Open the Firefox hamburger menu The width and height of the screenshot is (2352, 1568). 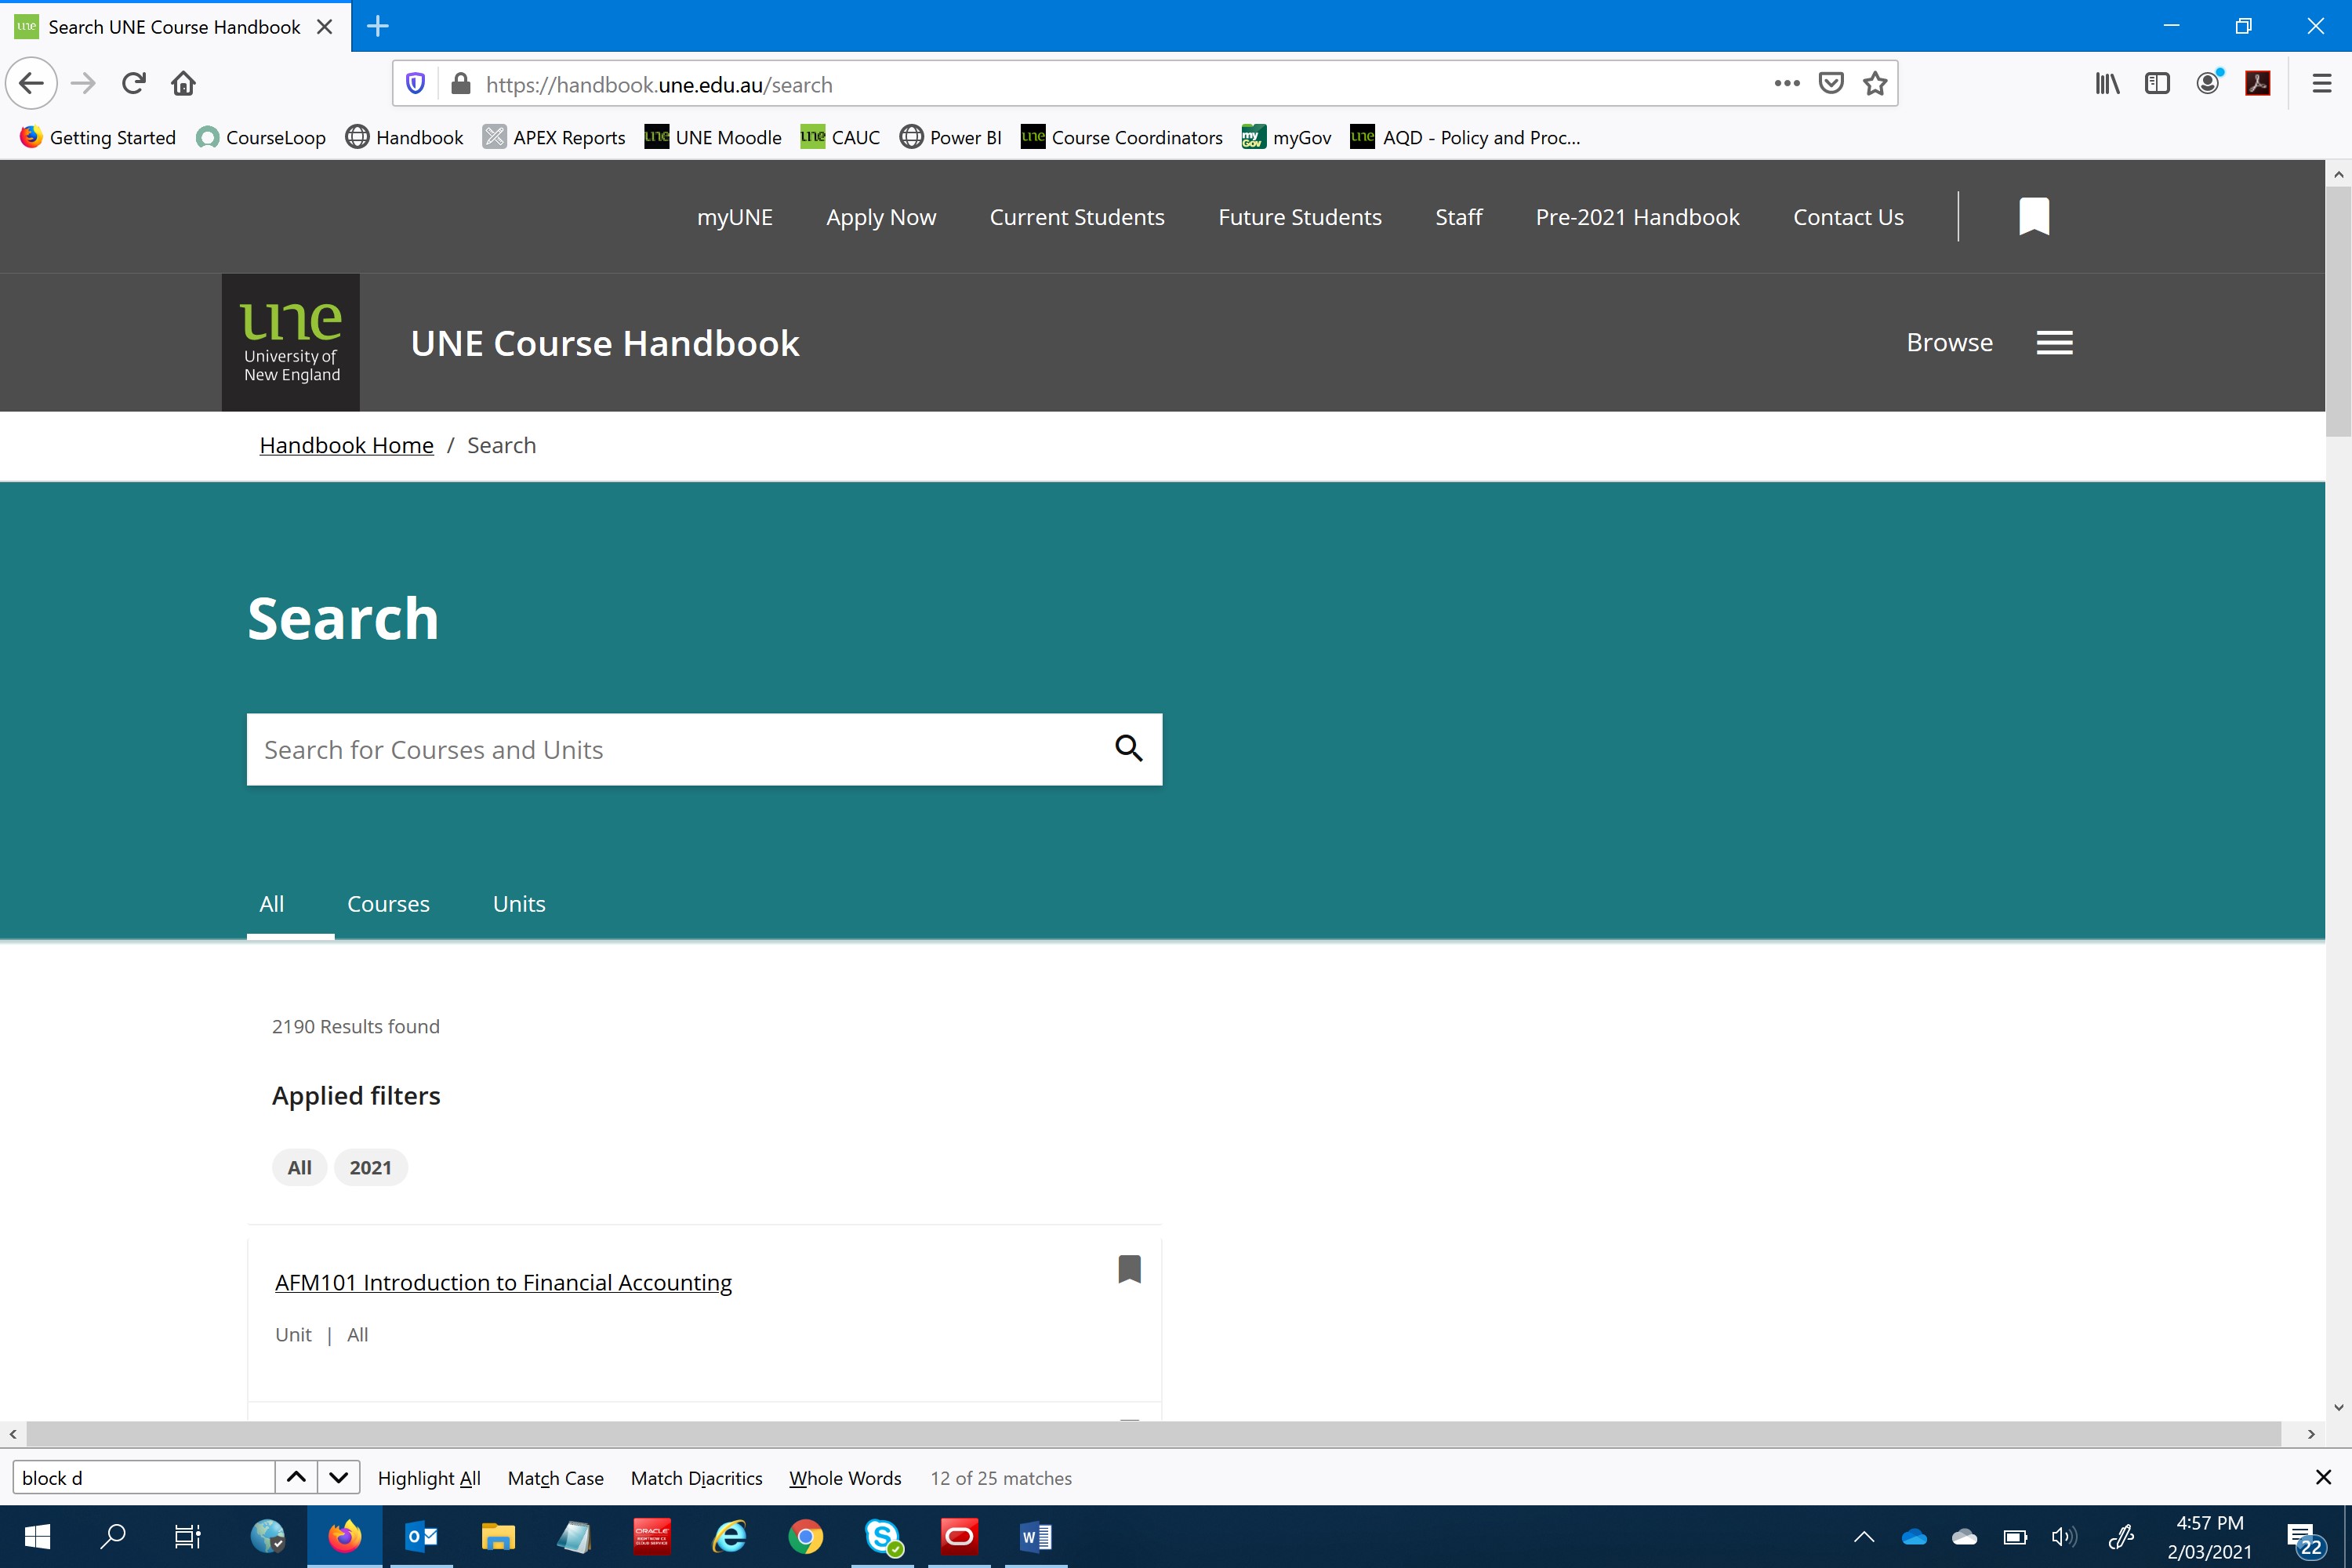(x=2322, y=84)
